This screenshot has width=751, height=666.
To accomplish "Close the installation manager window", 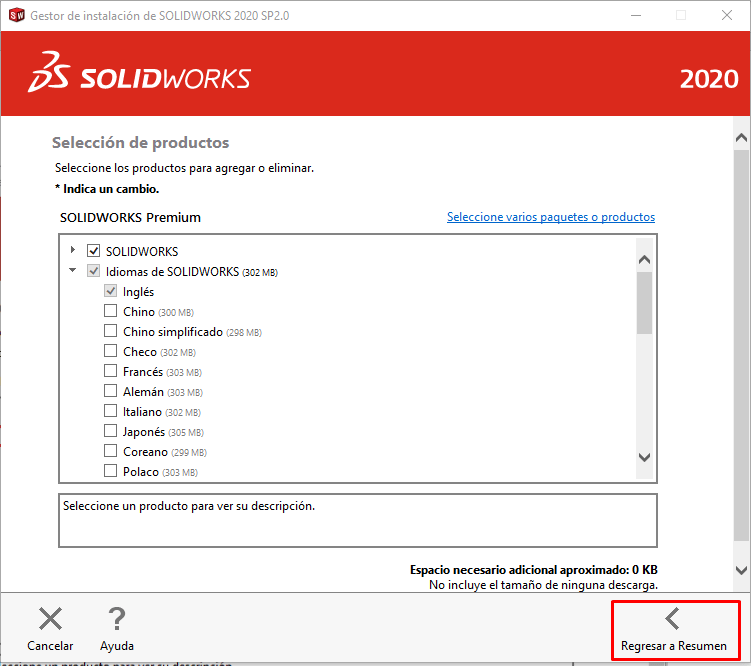I will [x=727, y=15].
